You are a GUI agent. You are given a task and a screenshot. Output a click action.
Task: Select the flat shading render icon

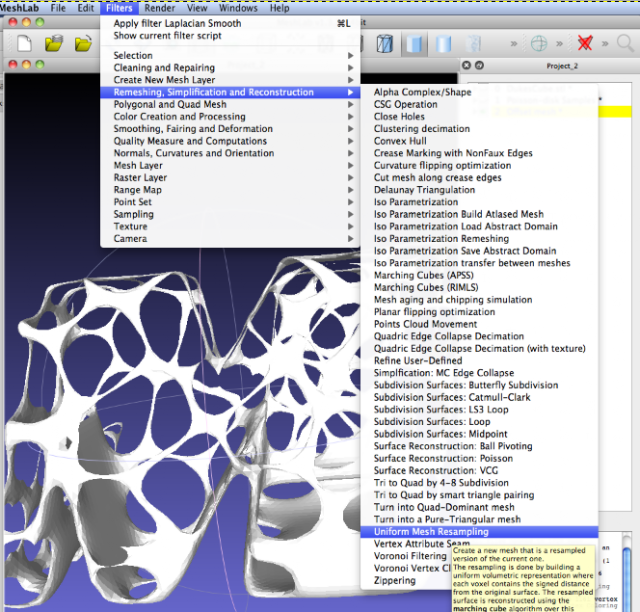click(x=414, y=43)
